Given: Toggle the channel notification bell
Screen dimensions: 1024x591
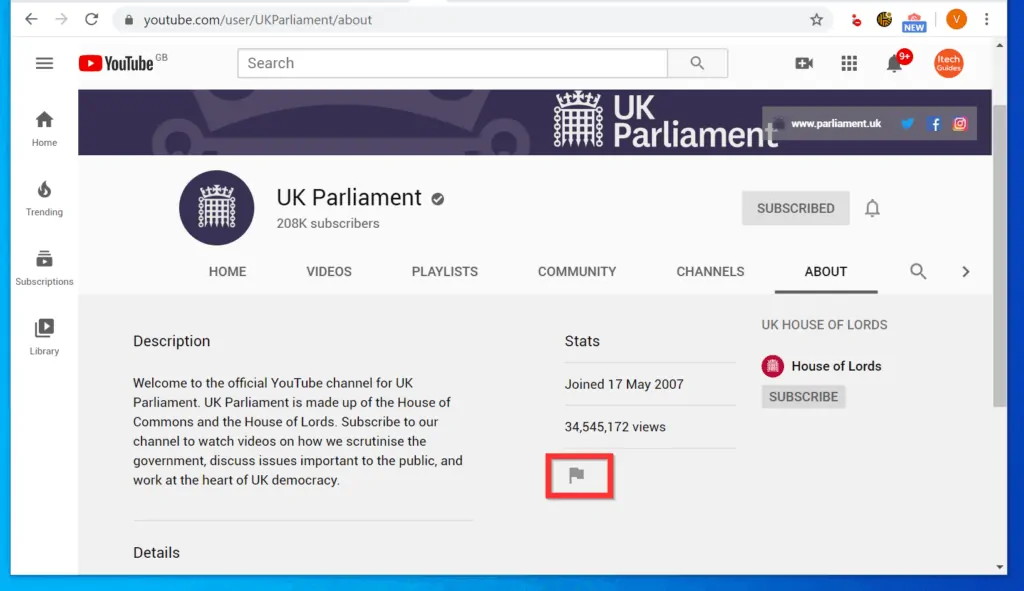Looking at the screenshot, I should click(x=872, y=208).
